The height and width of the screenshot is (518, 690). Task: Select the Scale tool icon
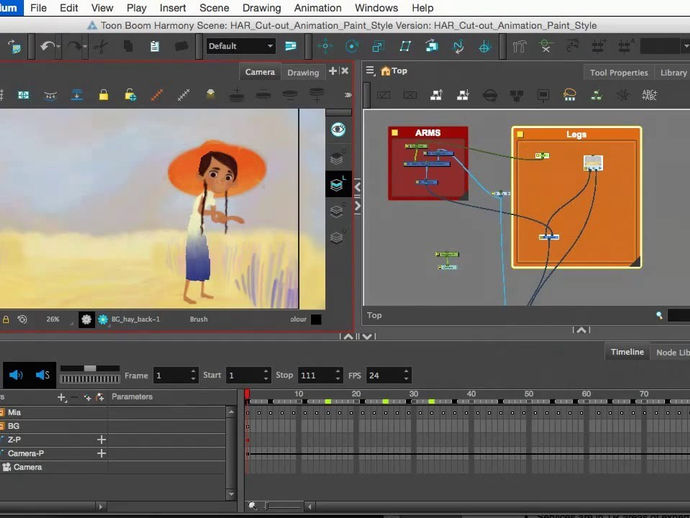point(378,46)
